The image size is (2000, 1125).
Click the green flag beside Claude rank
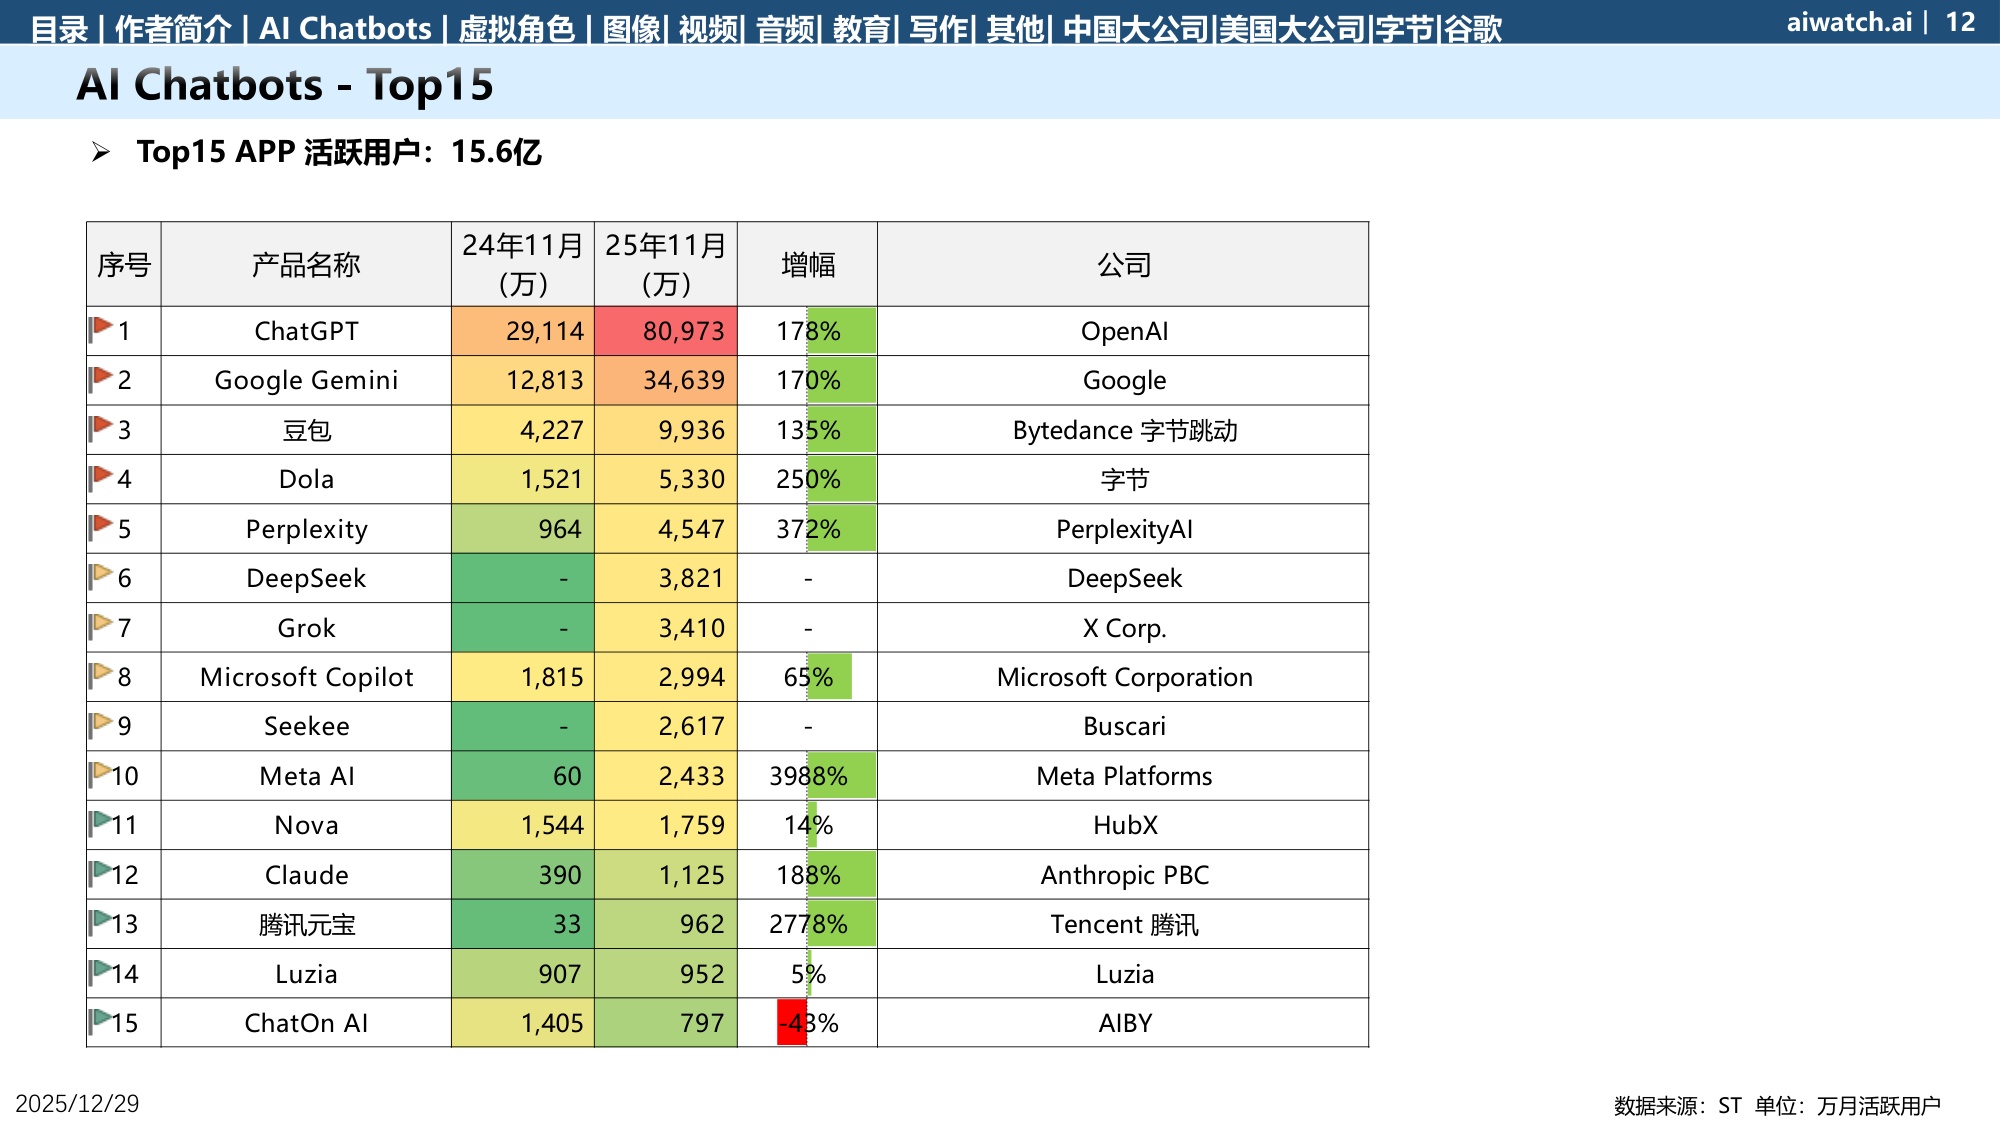(x=100, y=872)
